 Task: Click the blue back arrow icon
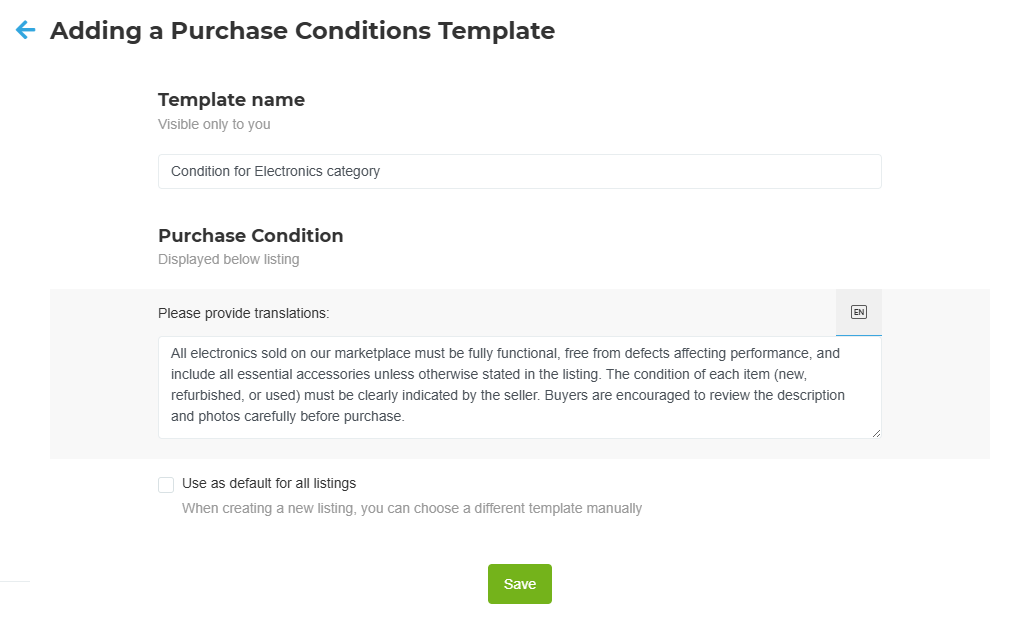click(26, 31)
